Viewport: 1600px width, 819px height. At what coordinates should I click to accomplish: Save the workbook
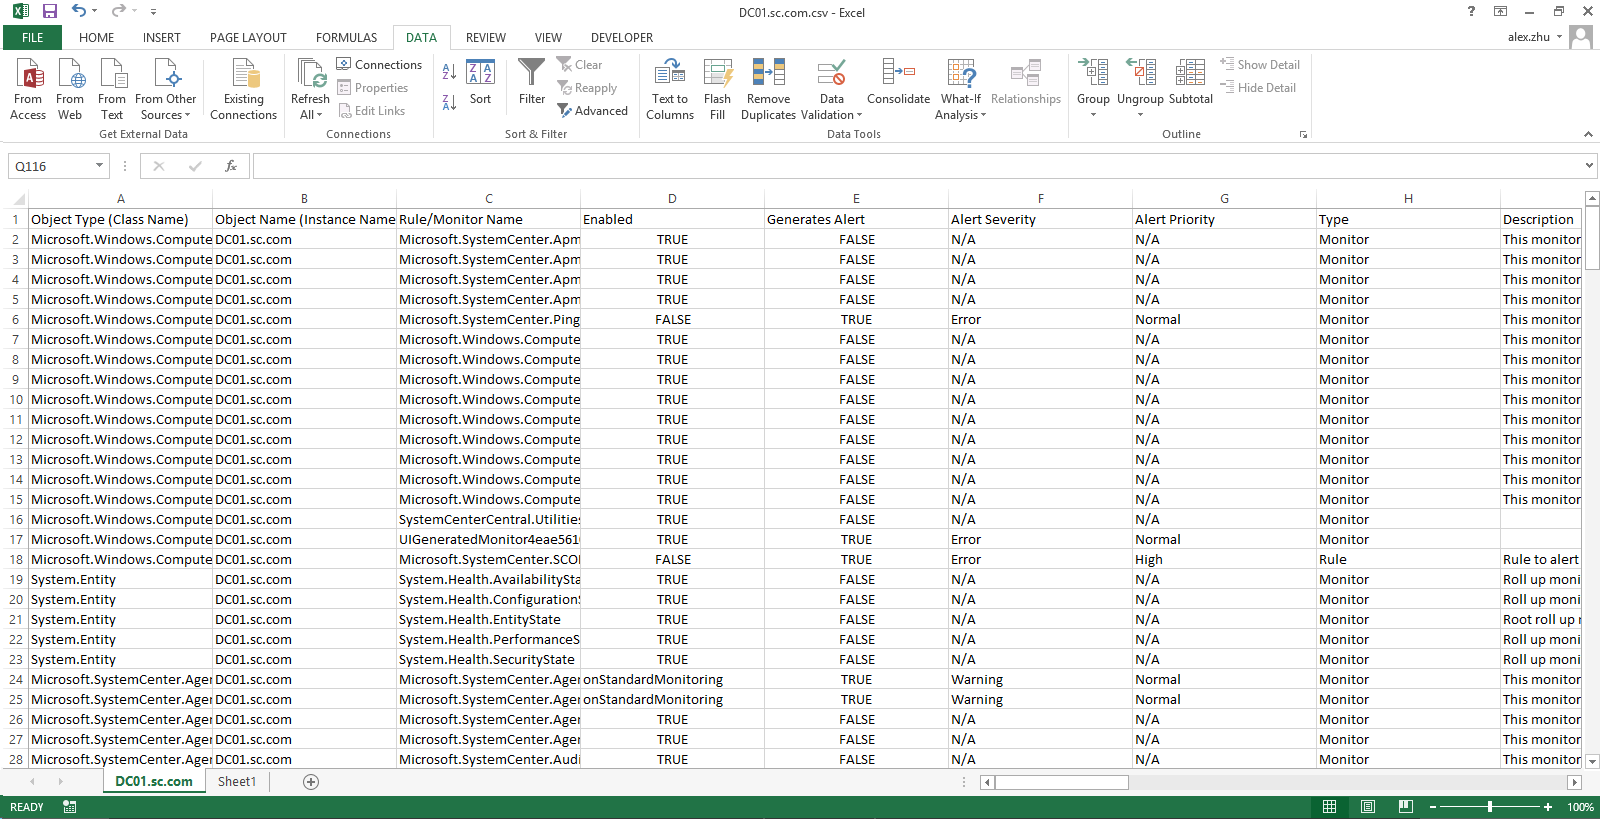point(50,11)
